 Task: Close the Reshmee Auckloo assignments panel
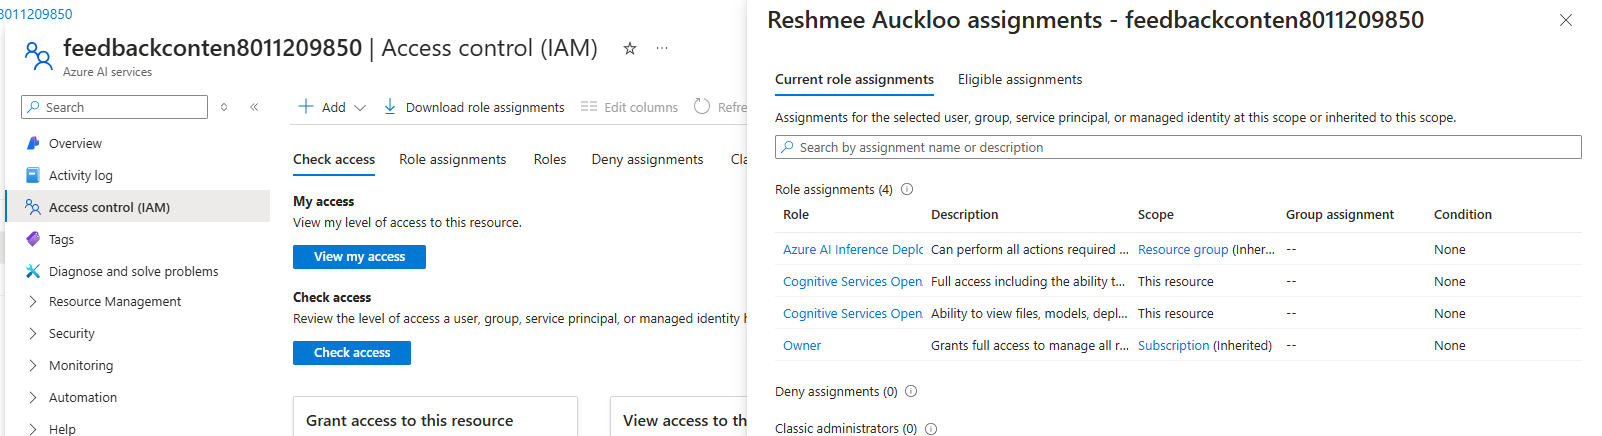point(1566,20)
